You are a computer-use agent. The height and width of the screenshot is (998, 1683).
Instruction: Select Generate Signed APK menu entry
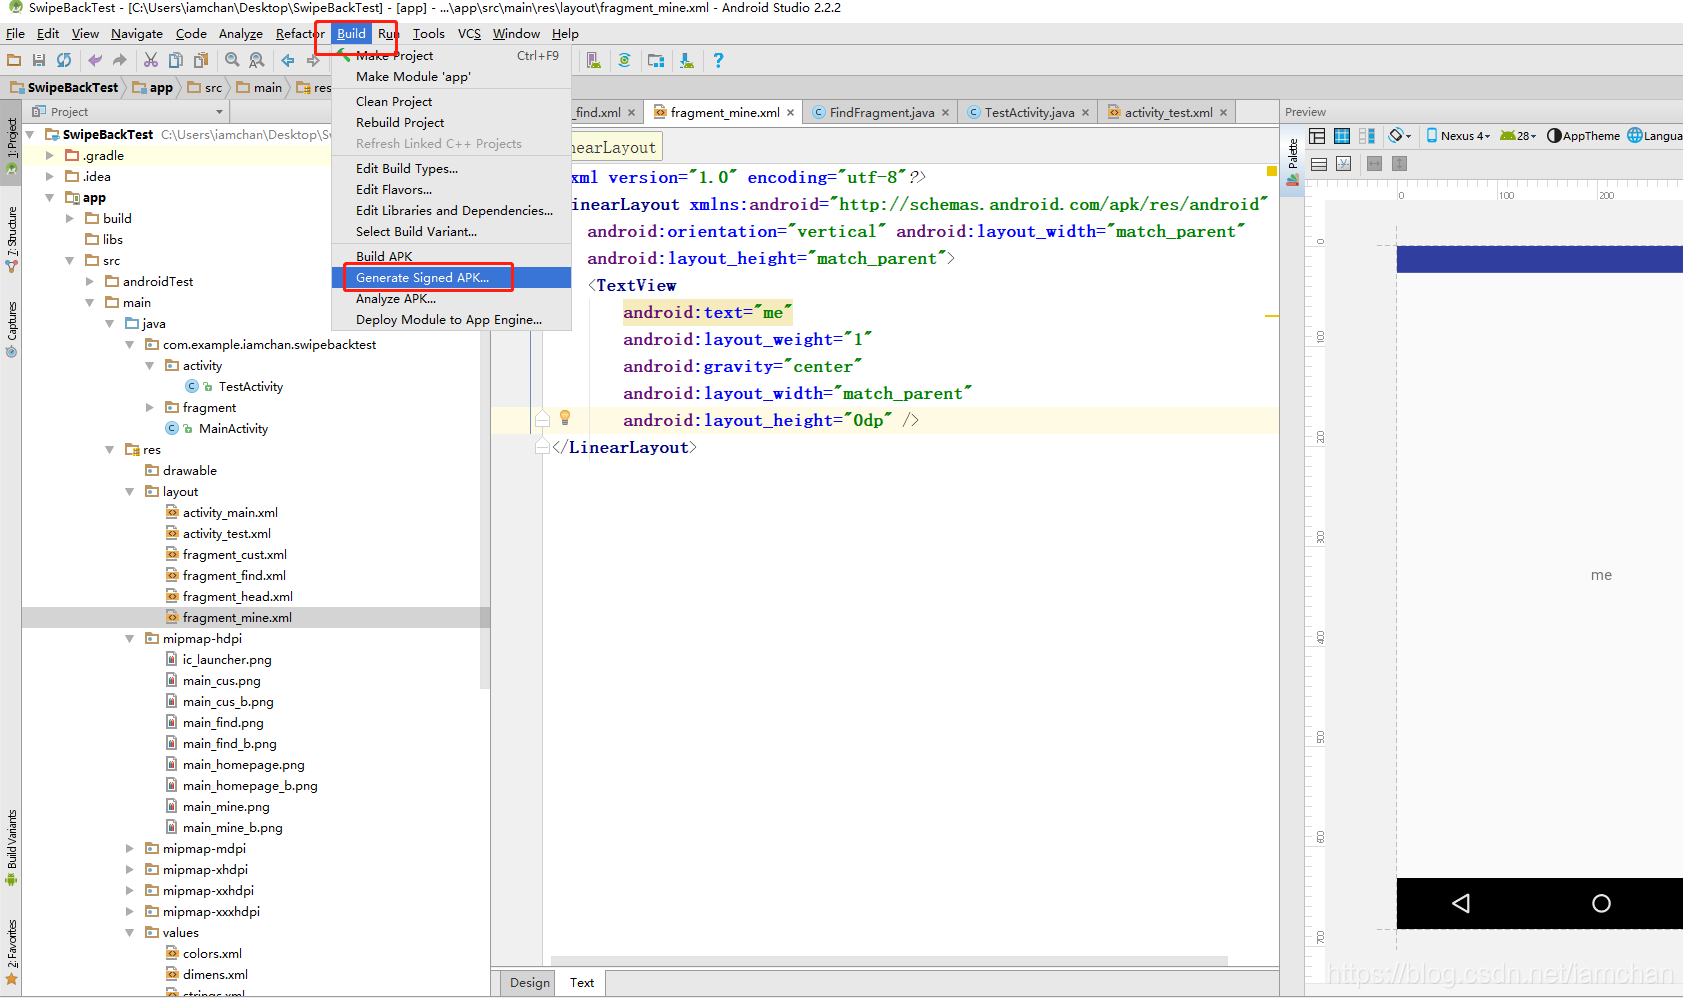451,278
